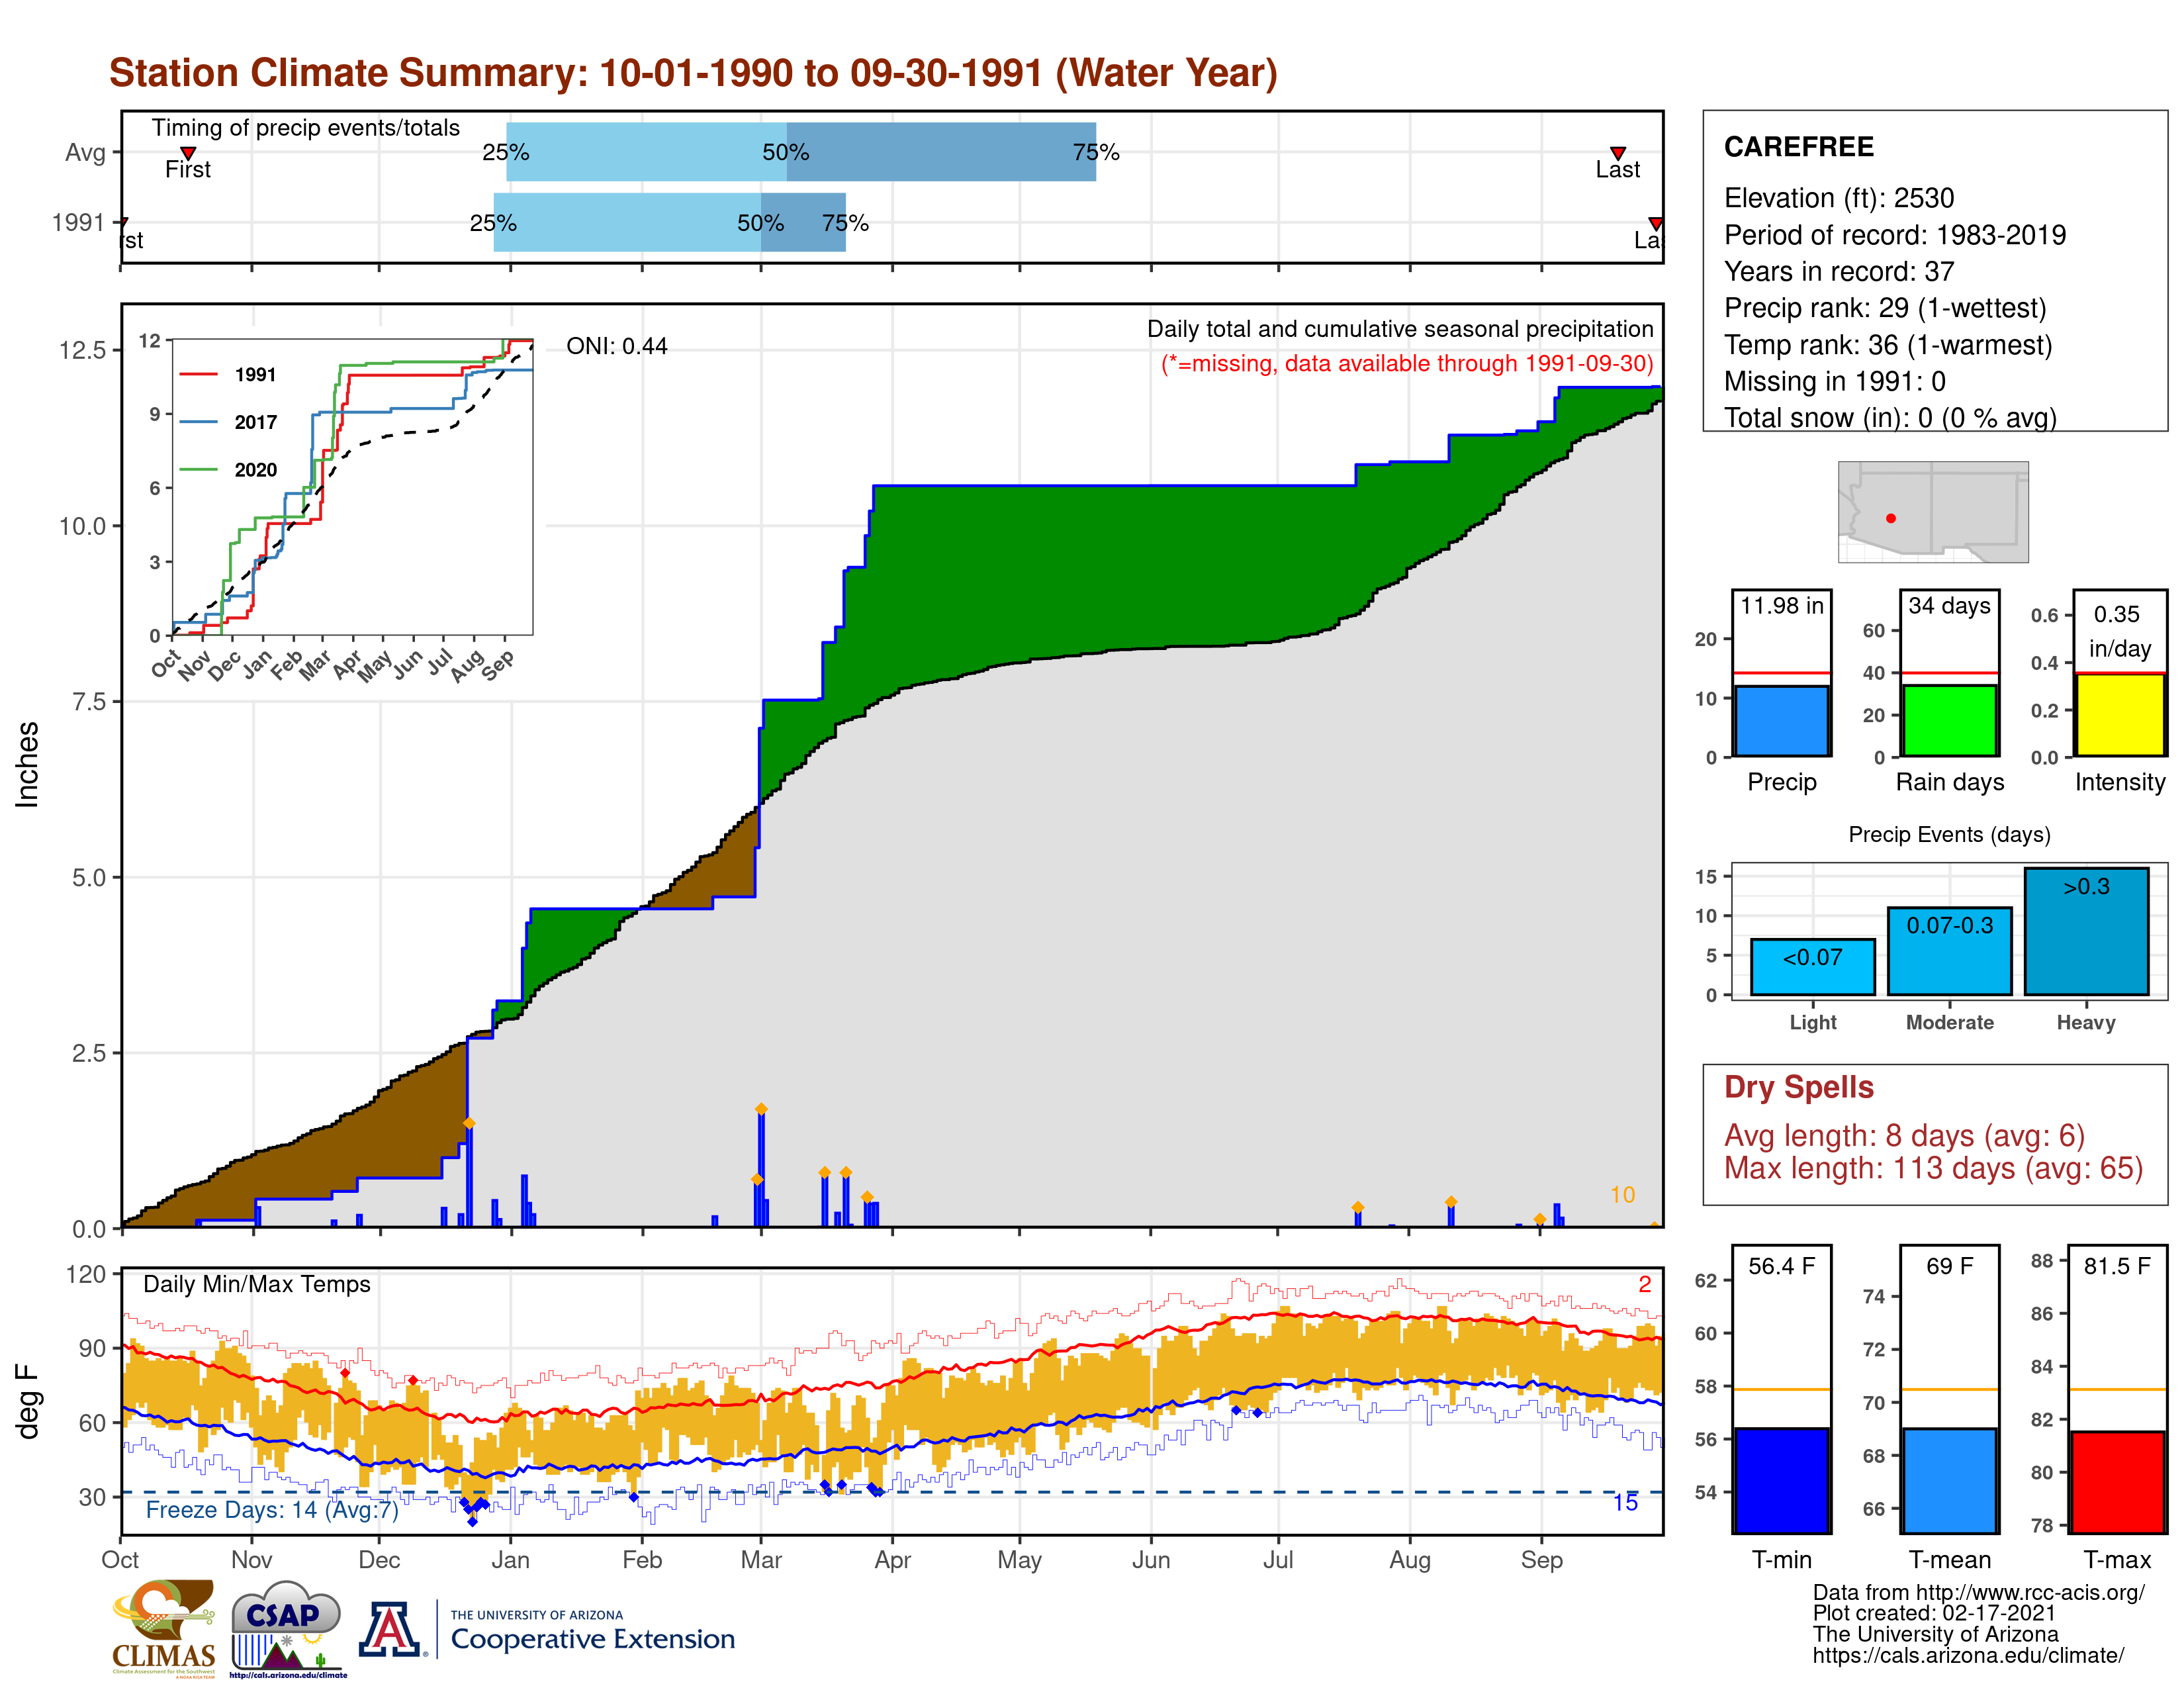Click the Avg length: 8 days text
This screenshot has width=2184, height=1688.
(x=1904, y=1136)
